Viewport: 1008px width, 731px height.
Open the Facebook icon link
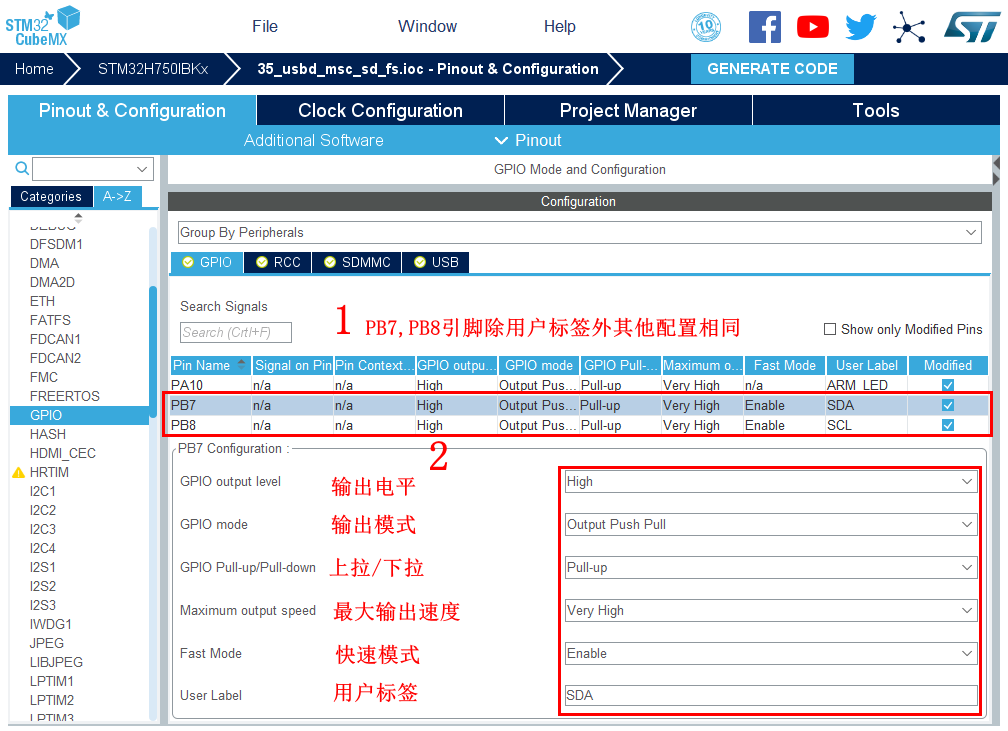click(x=764, y=27)
